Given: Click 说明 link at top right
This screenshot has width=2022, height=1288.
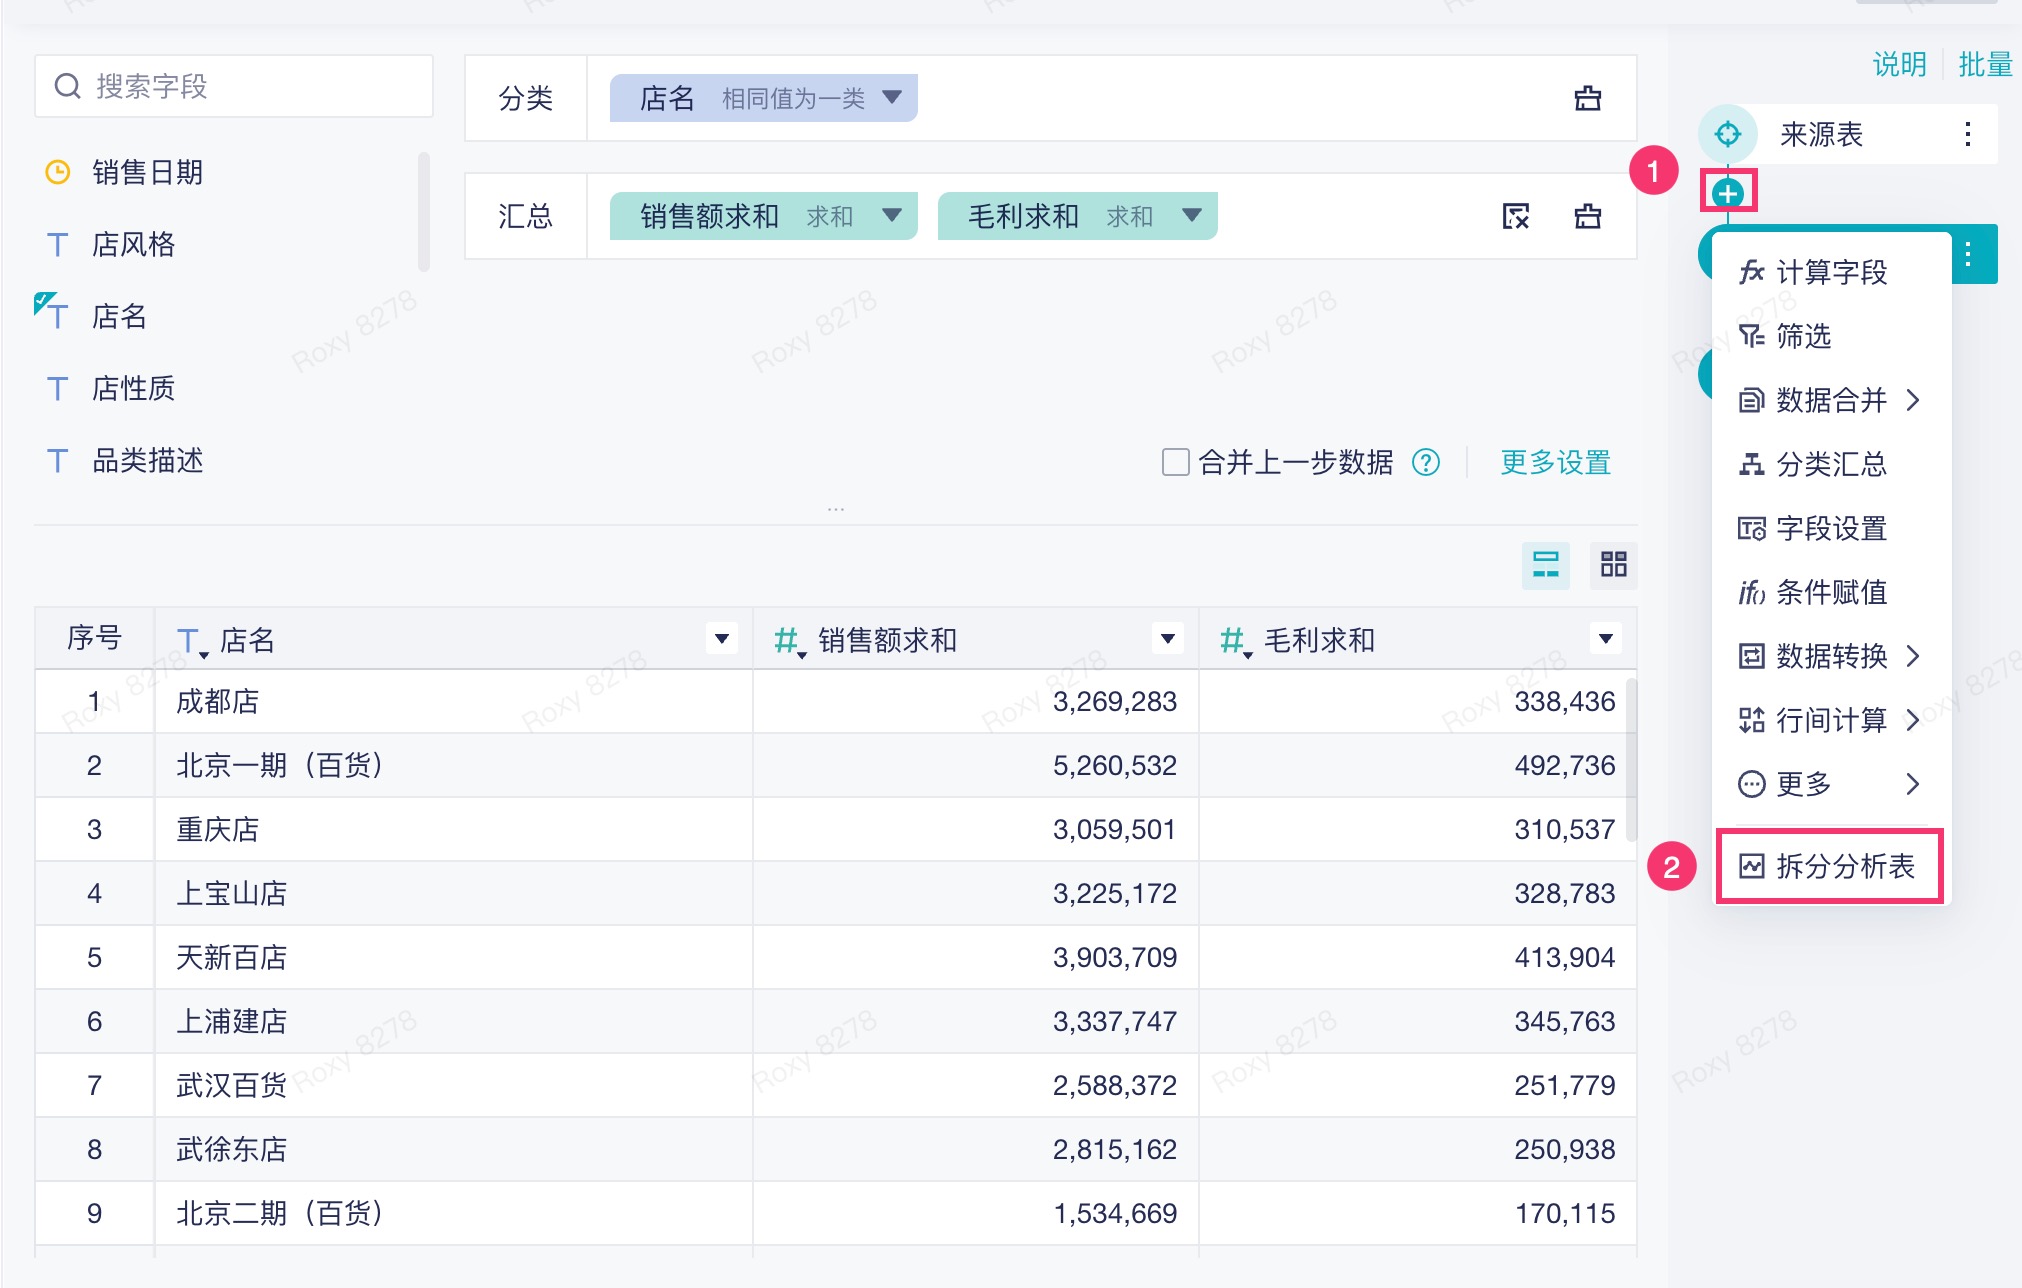Looking at the screenshot, I should (1898, 65).
